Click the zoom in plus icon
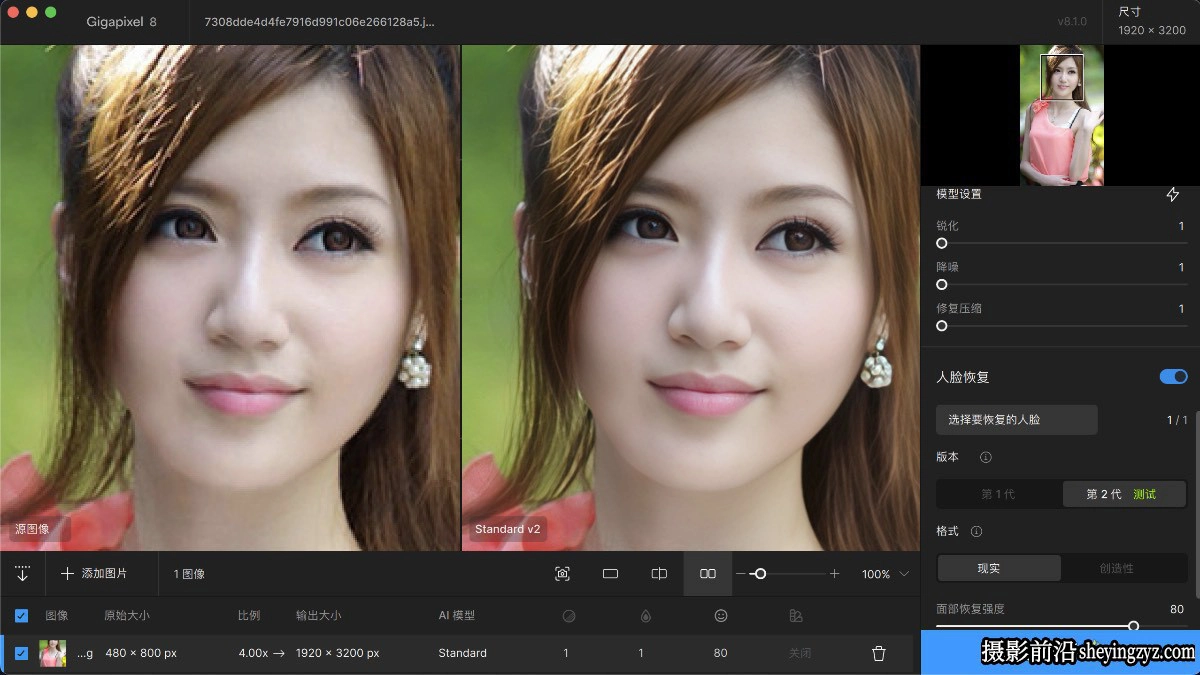Image resolution: width=1200 pixels, height=675 pixels. click(834, 574)
